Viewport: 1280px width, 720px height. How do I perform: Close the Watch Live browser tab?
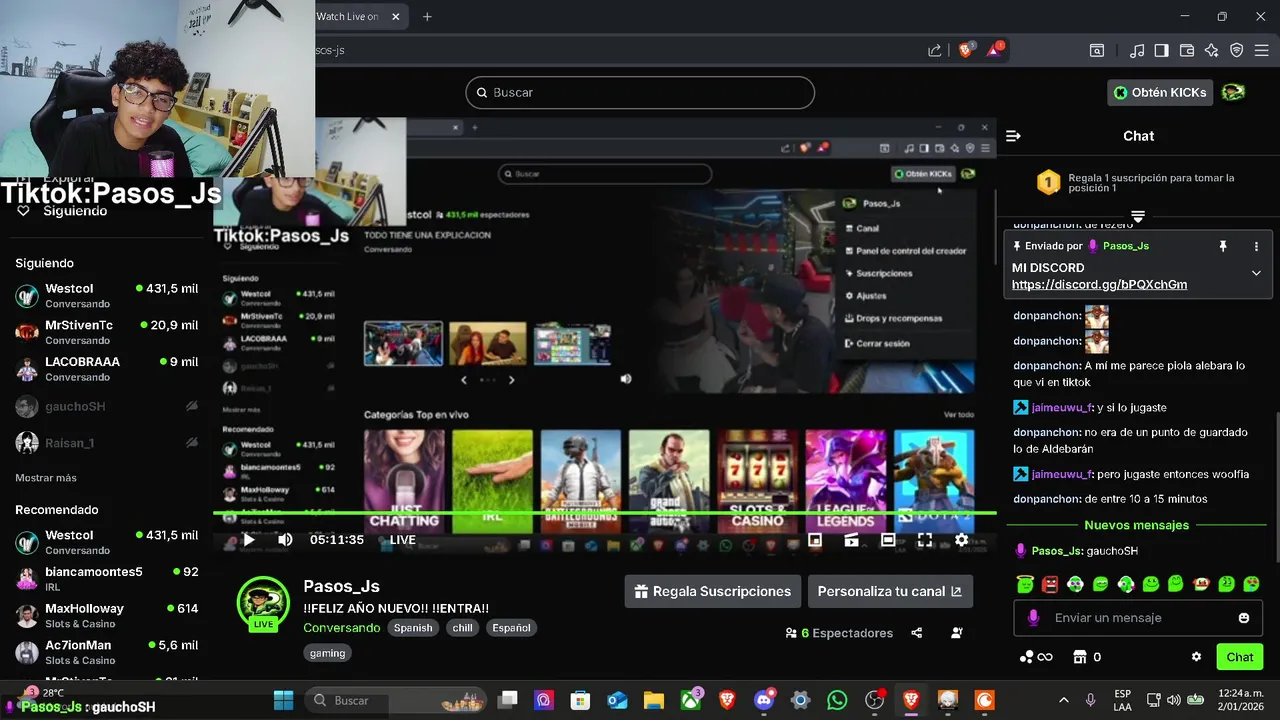tap(396, 16)
